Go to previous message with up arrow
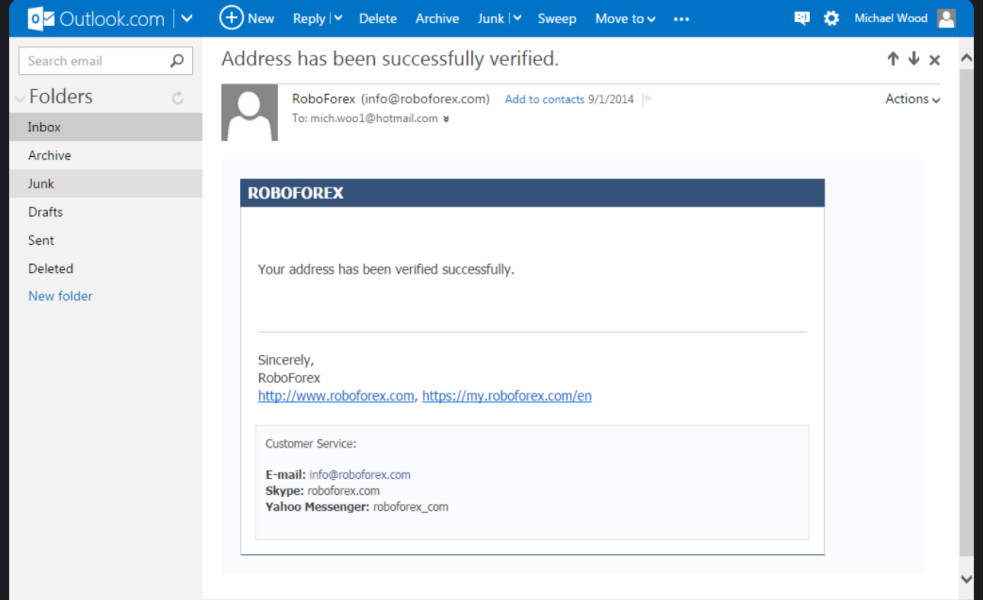983x600 pixels. [893, 59]
